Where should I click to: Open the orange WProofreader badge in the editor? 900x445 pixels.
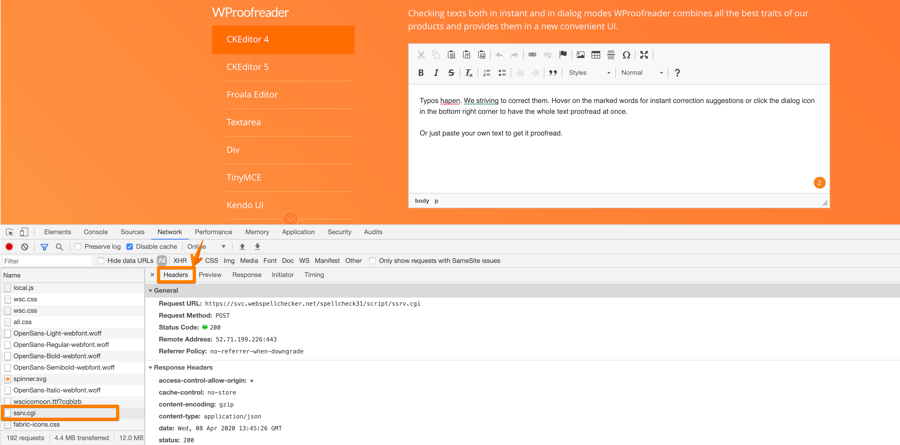point(819,183)
